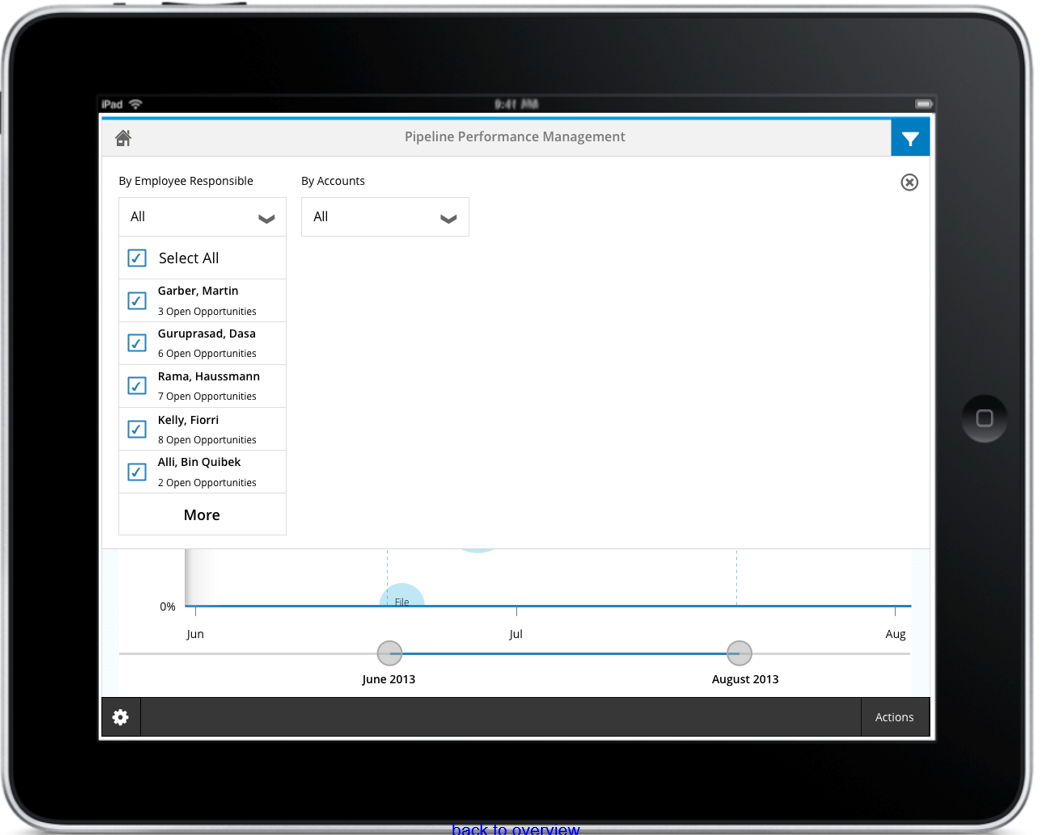Click the '3 Open Opportunities' text

click(207, 311)
